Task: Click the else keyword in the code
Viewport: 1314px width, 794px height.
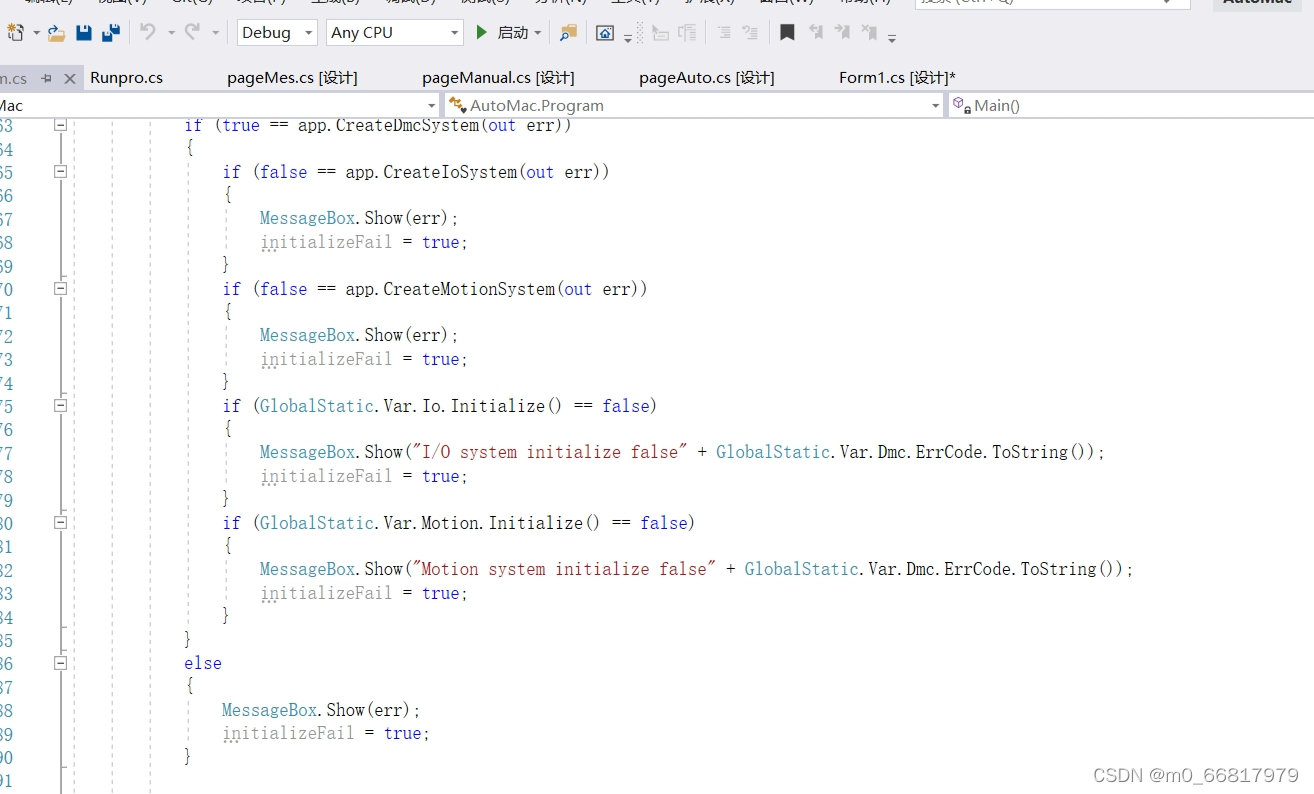Action: pyautogui.click(x=203, y=663)
